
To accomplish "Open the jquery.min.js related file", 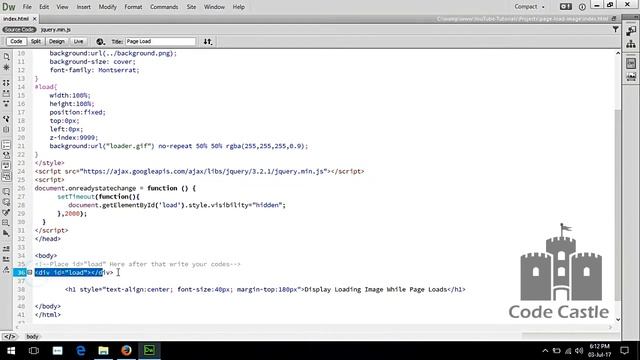I will pyautogui.click(x=56, y=30).
